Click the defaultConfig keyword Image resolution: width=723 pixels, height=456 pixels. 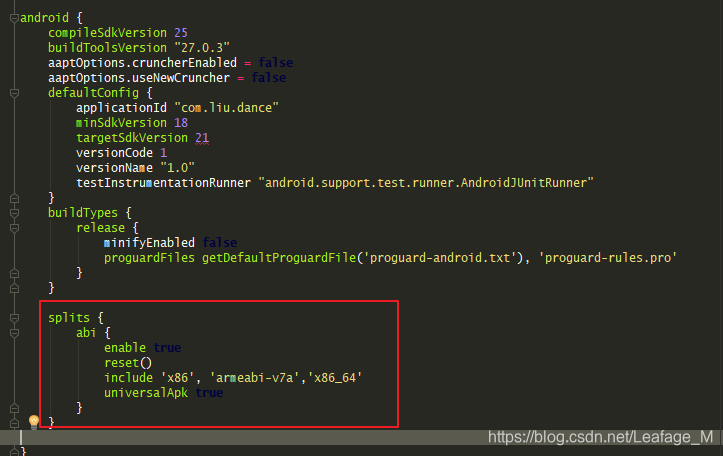coord(93,93)
